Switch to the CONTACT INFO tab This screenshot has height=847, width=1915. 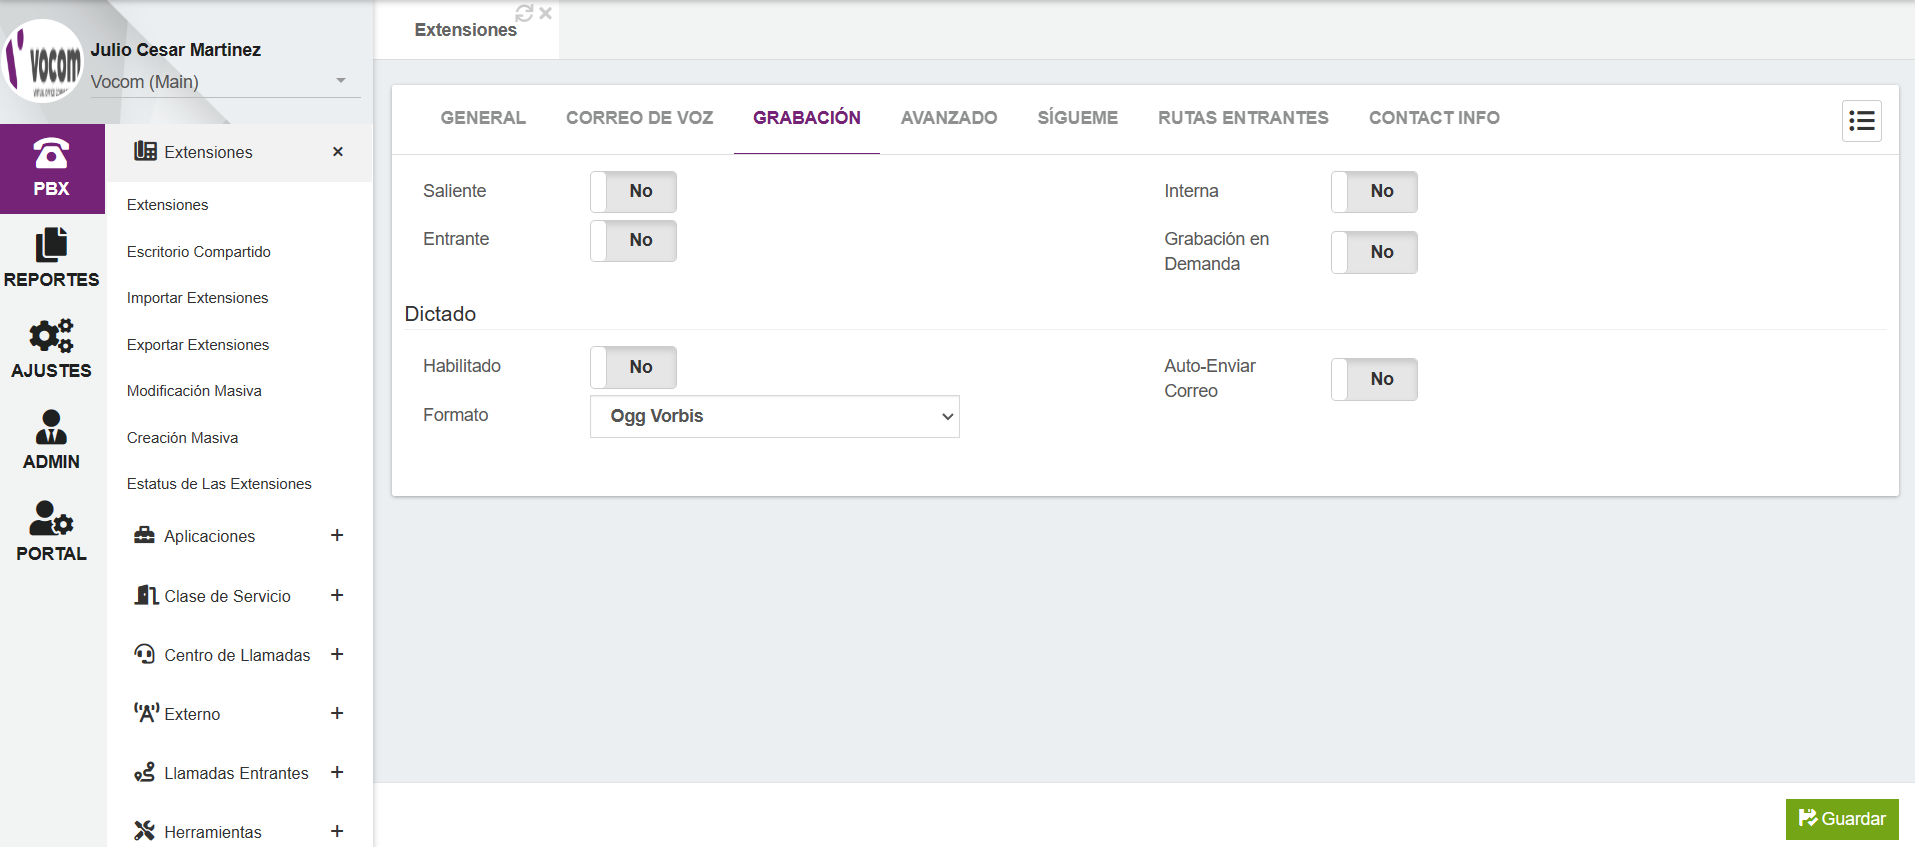point(1434,118)
